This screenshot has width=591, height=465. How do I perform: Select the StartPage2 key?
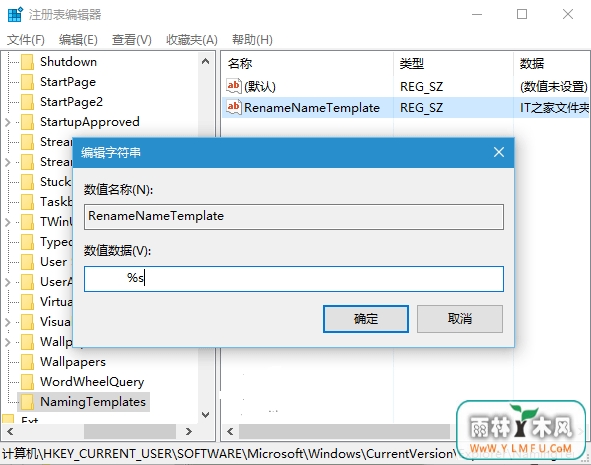point(71,102)
